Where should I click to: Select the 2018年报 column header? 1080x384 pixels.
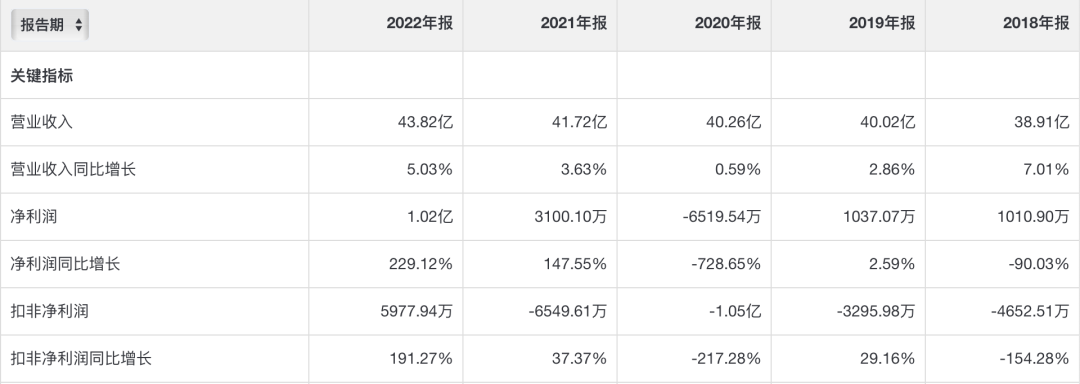pos(1037,23)
